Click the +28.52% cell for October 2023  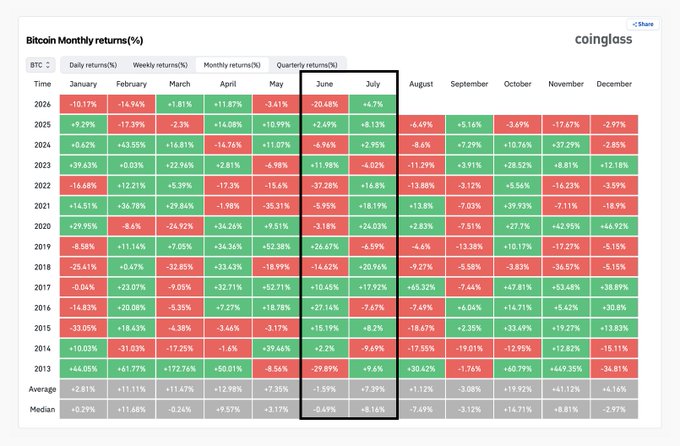(x=517, y=165)
